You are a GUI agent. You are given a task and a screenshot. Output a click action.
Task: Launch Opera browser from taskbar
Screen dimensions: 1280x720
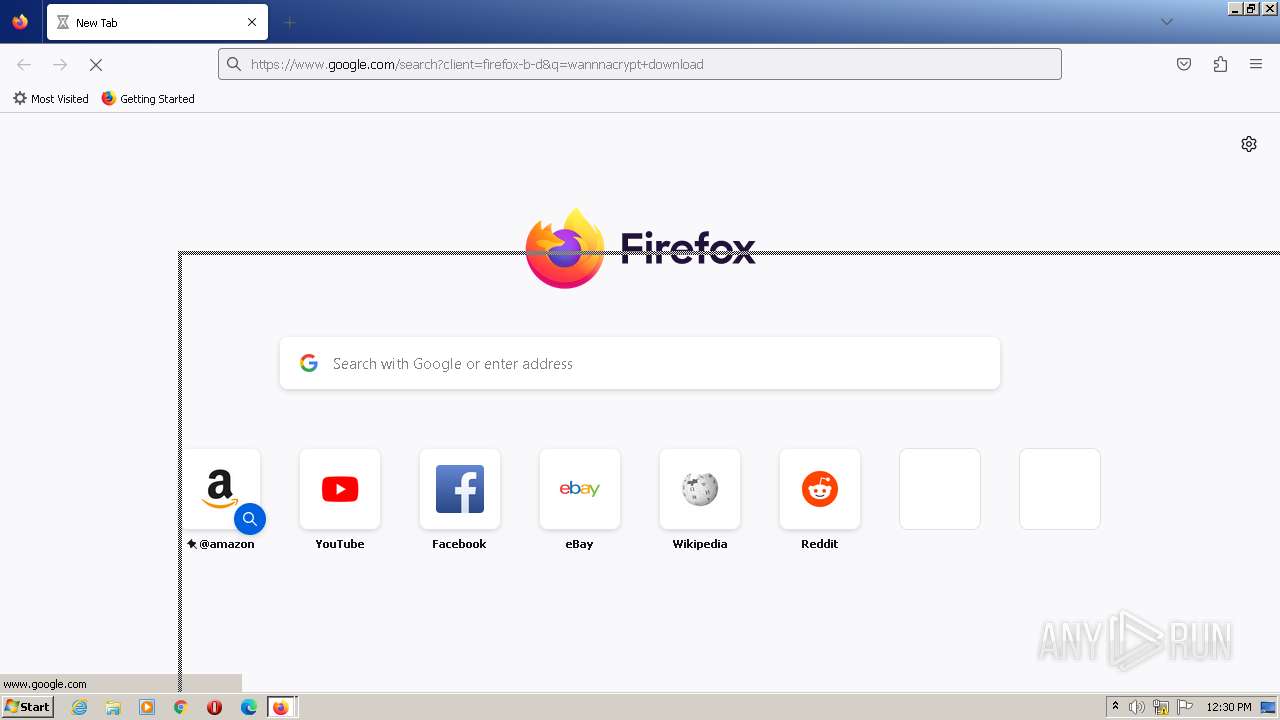click(214, 707)
